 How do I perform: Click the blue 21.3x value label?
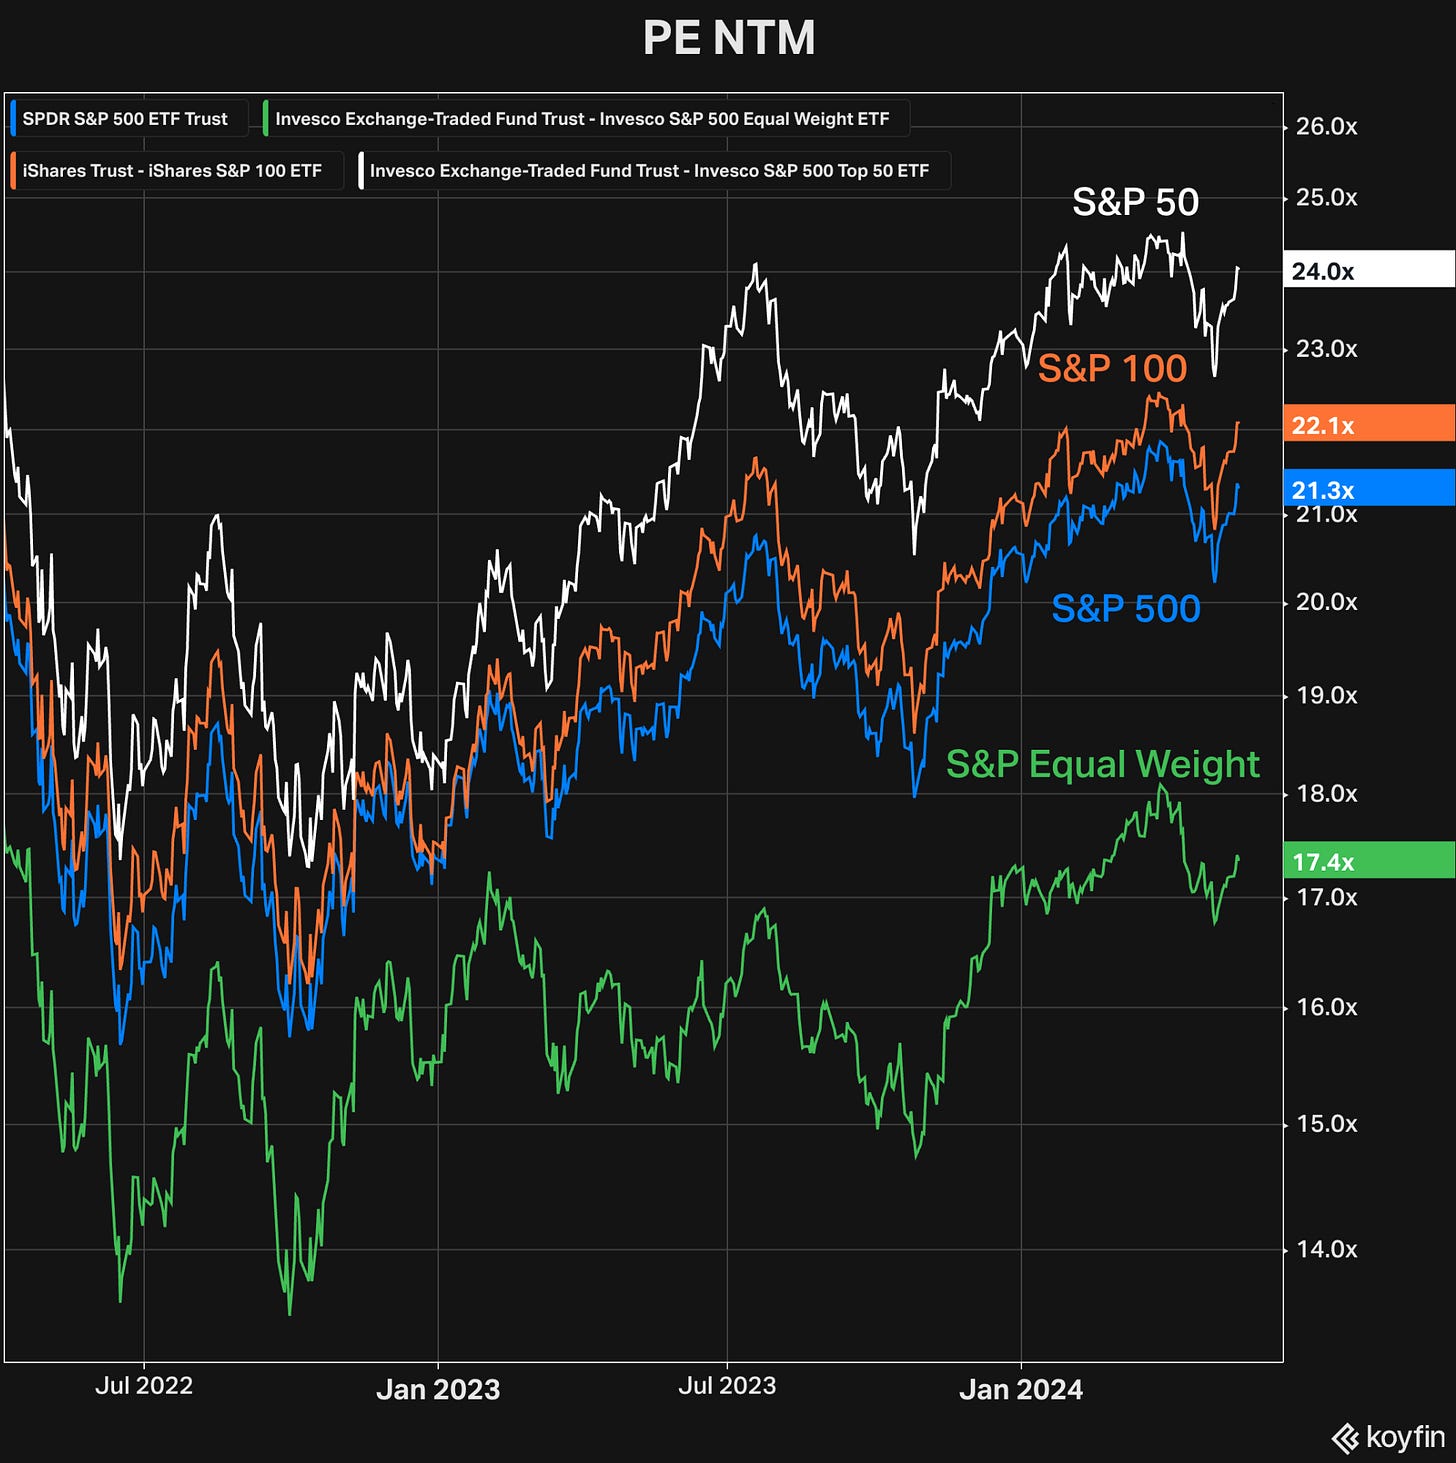point(1369,490)
